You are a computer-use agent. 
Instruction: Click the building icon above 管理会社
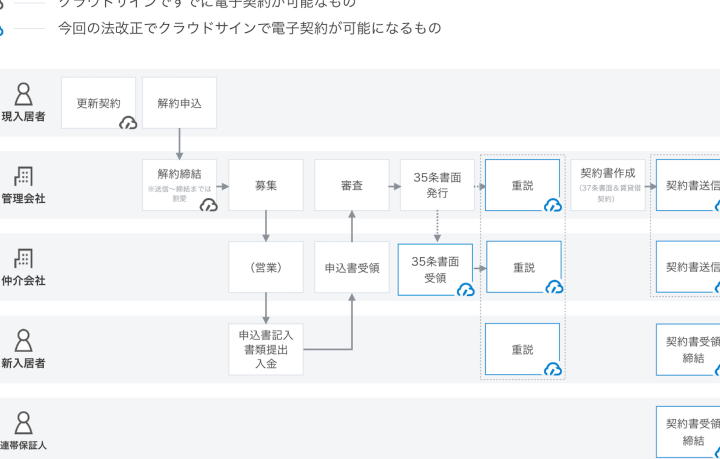(23, 176)
